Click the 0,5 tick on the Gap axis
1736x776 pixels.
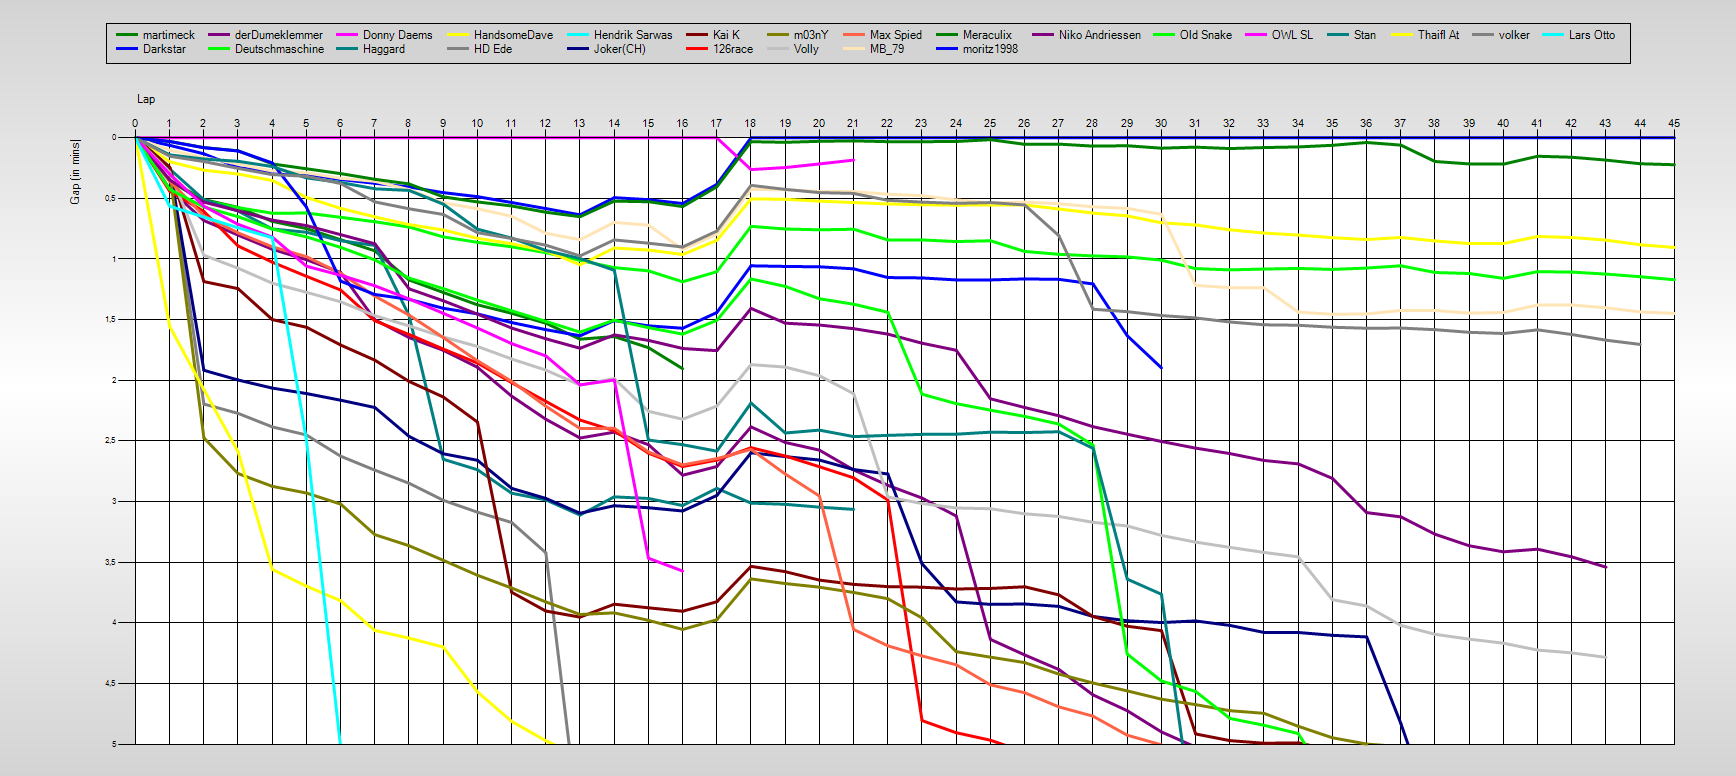point(110,198)
